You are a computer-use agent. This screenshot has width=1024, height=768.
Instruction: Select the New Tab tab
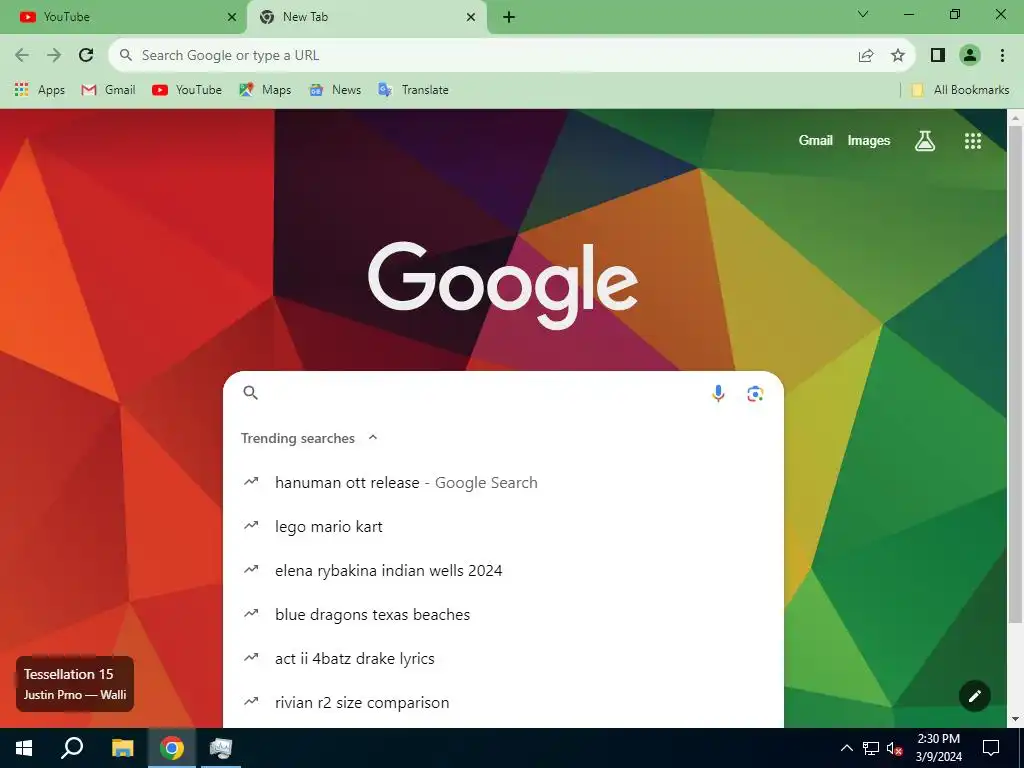click(x=366, y=17)
